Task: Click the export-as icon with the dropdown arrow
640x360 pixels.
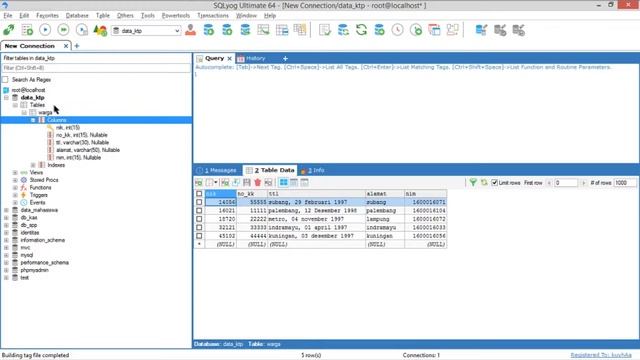Action: coord(211,182)
